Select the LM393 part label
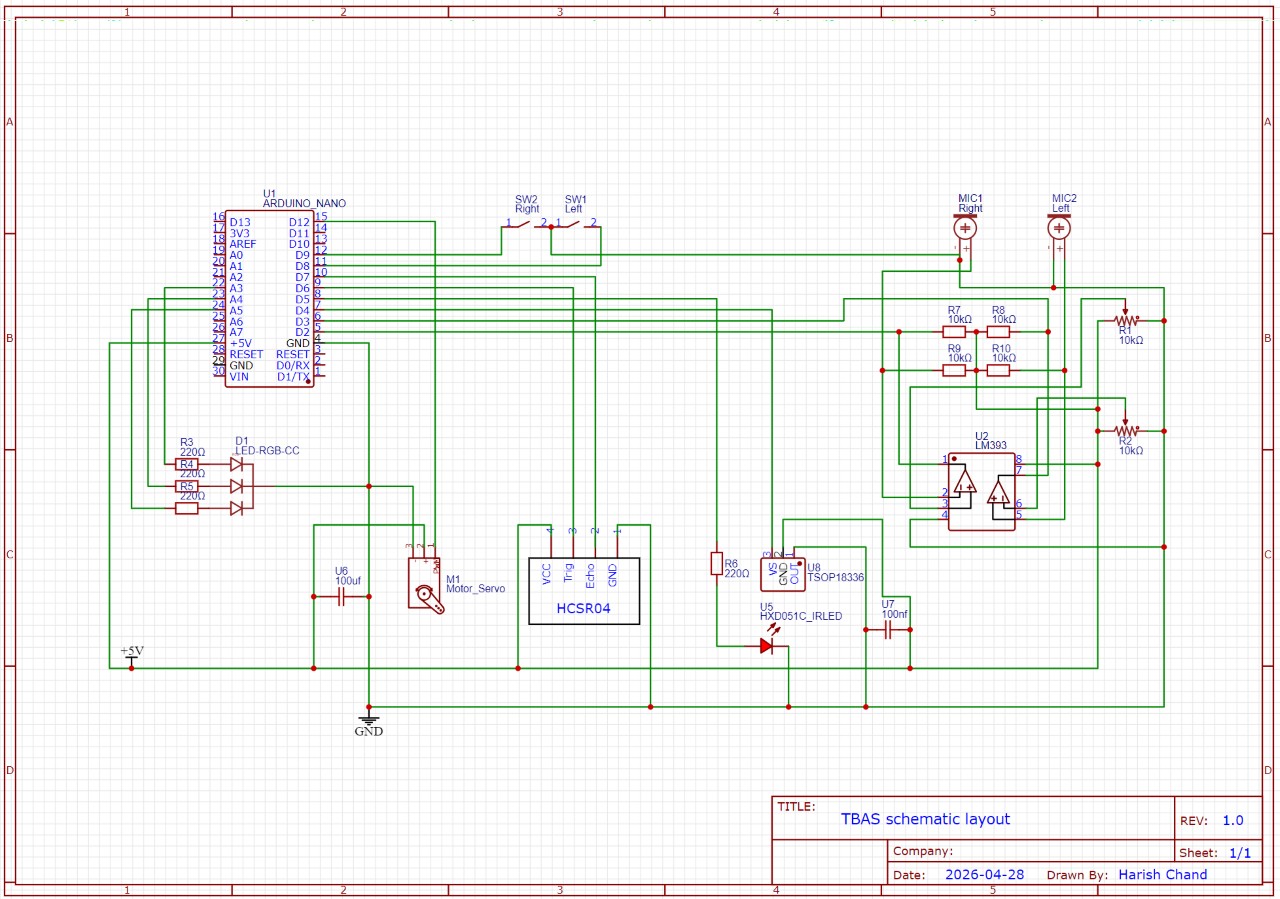 [x=990, y=446]
